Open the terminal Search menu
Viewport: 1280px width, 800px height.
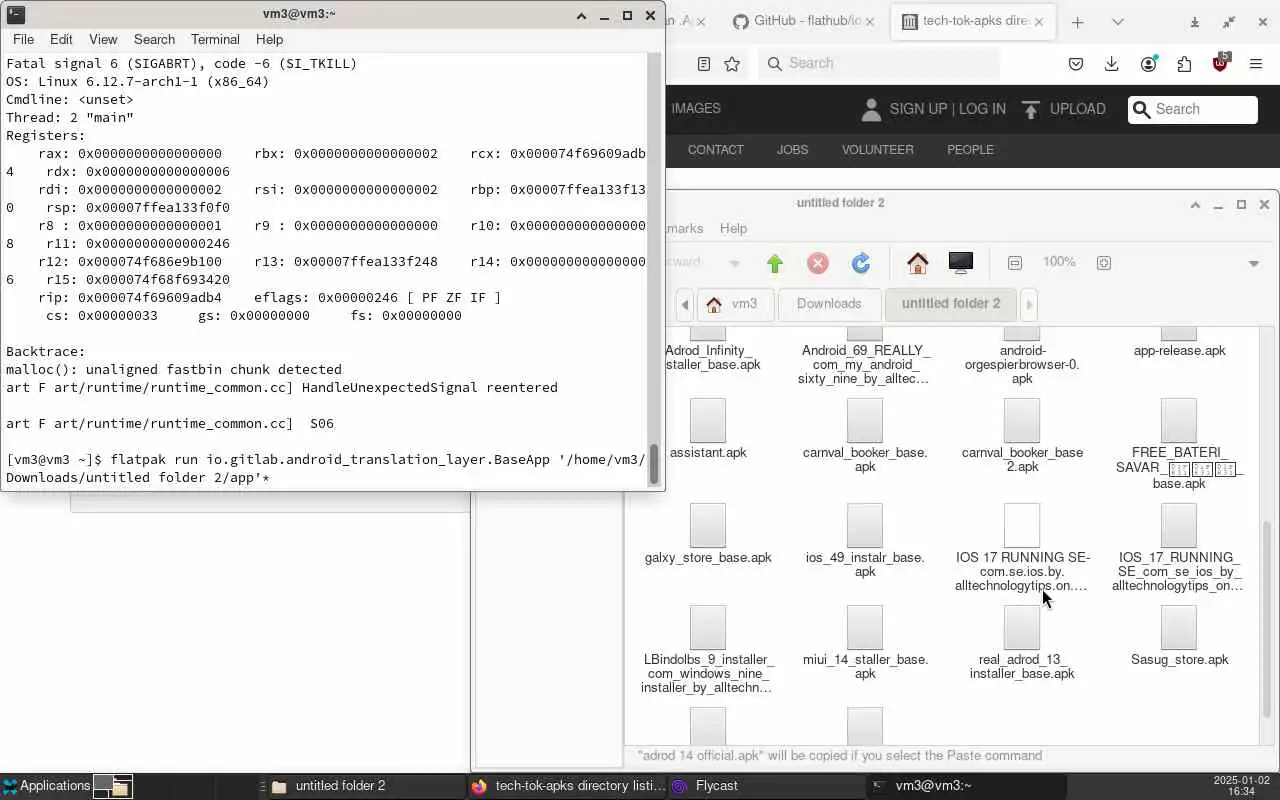154,39
